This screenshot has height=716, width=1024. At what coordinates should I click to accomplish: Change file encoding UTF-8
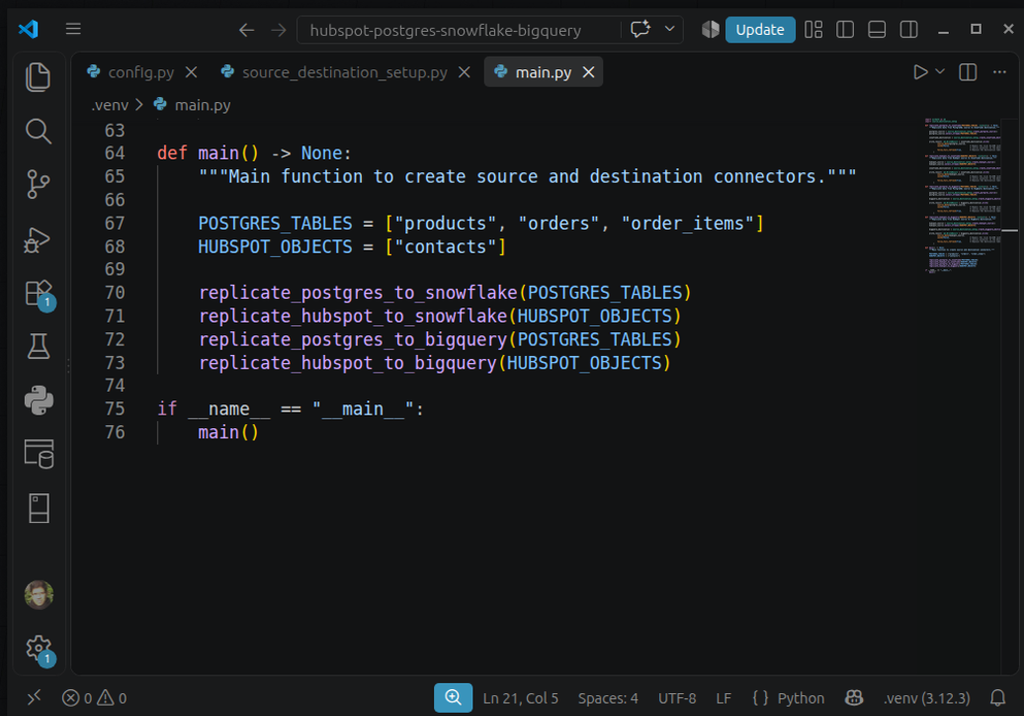tap(677, 698)
